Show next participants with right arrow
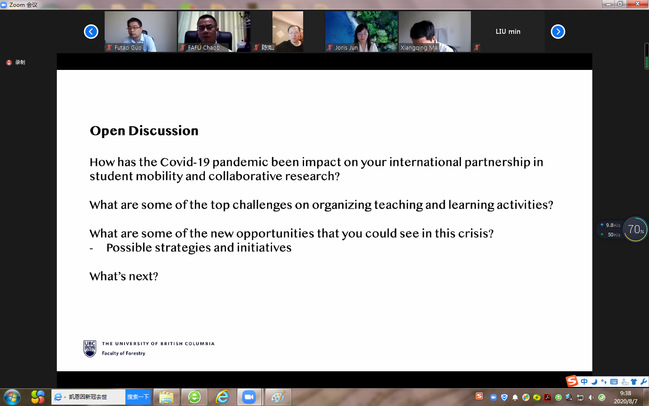The width and height of the screenshot is (649, 406). click(x=558, y=31)
